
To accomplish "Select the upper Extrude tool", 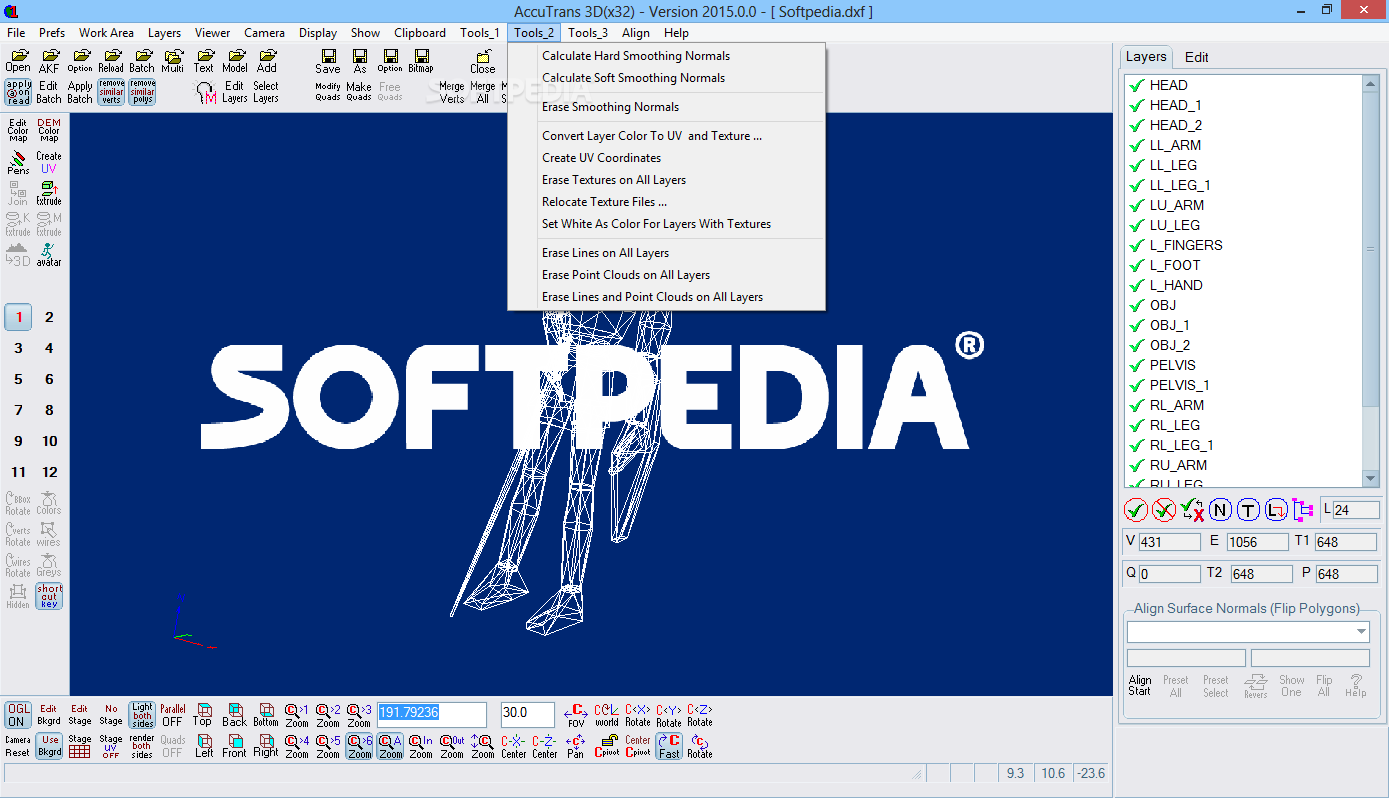I will coord(49,194).
